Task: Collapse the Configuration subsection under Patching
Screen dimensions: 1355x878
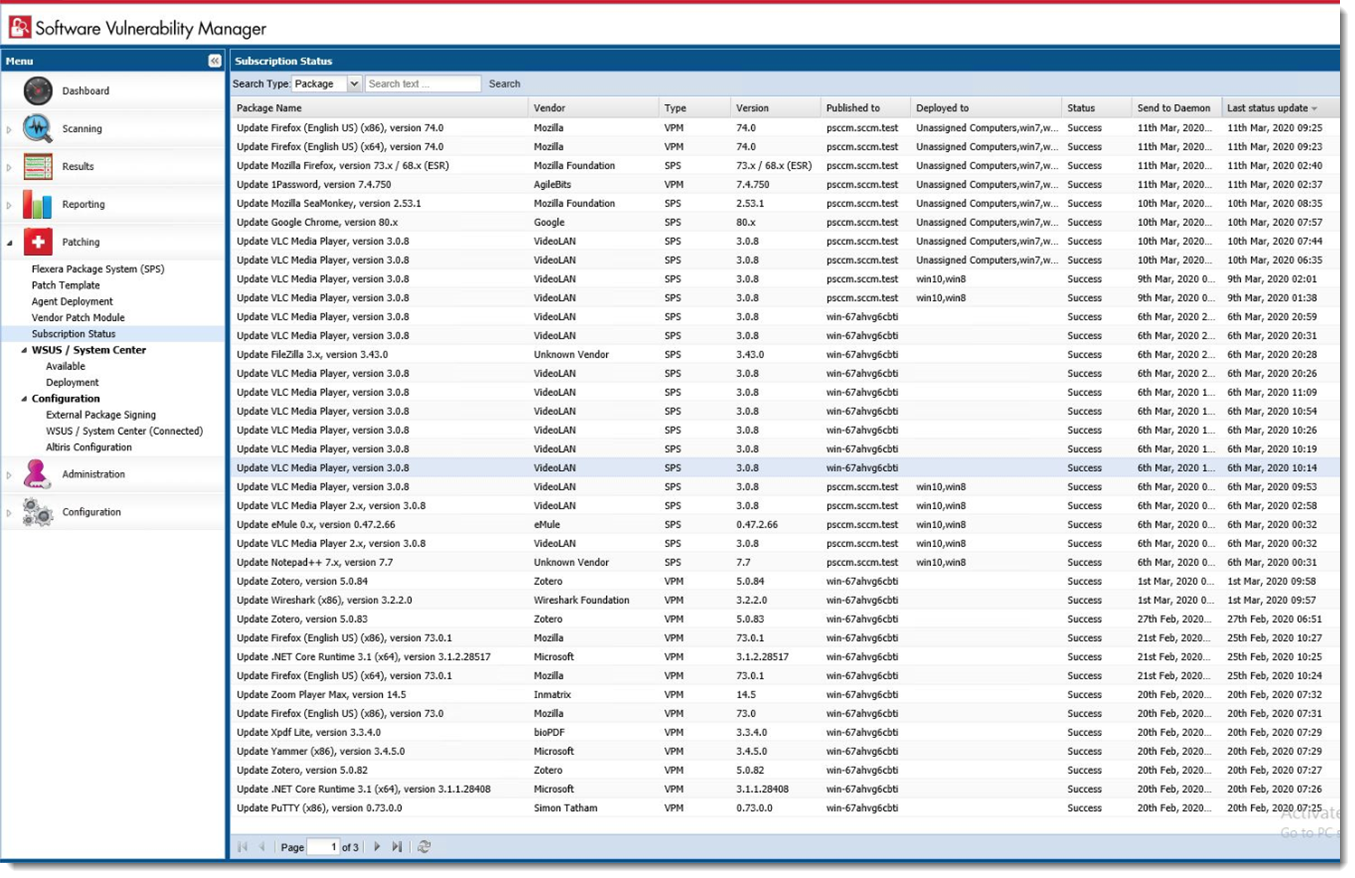Action: coord(24,399)
